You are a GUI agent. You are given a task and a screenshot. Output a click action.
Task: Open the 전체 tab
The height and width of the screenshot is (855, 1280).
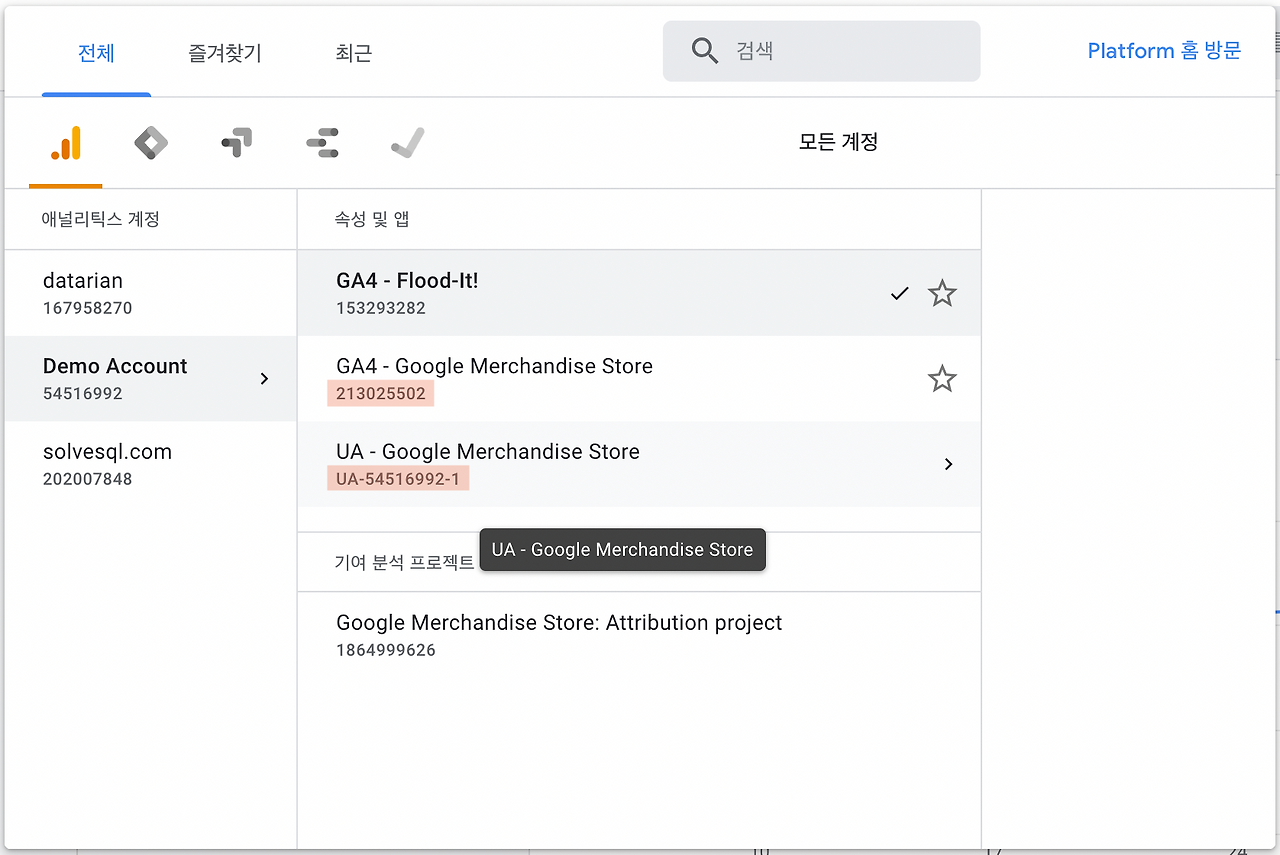[x=96, y=53]
